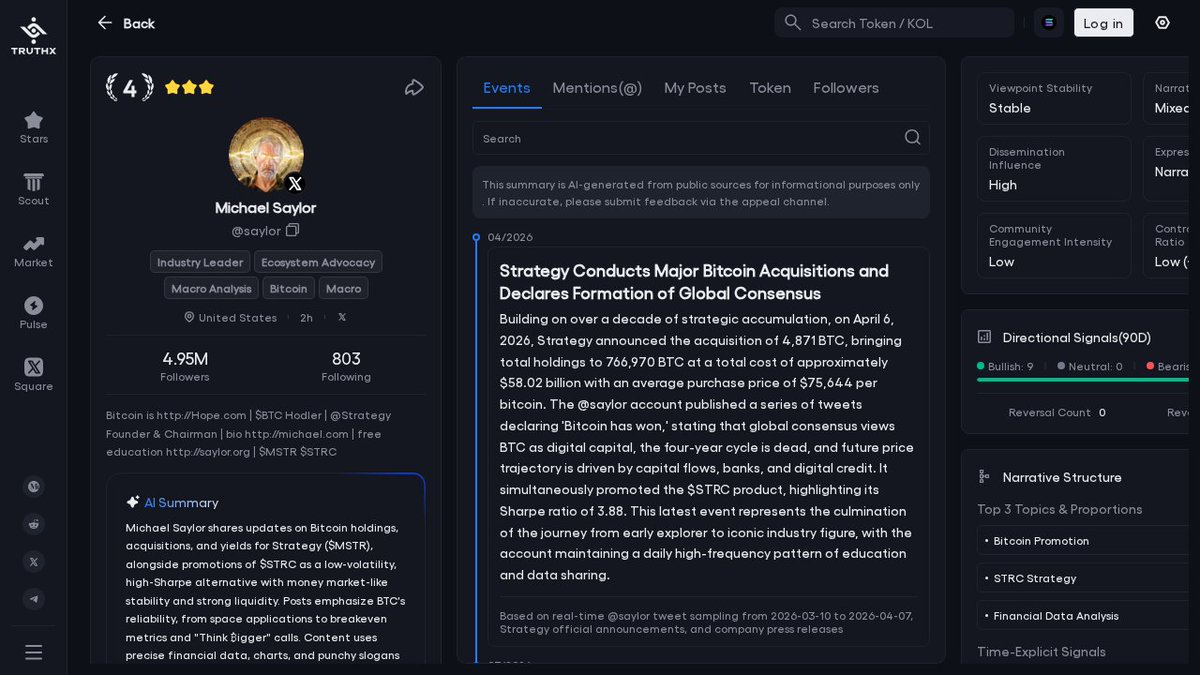
Task: Open the Solana chain selector
Action: click(x=1048, y=23)
